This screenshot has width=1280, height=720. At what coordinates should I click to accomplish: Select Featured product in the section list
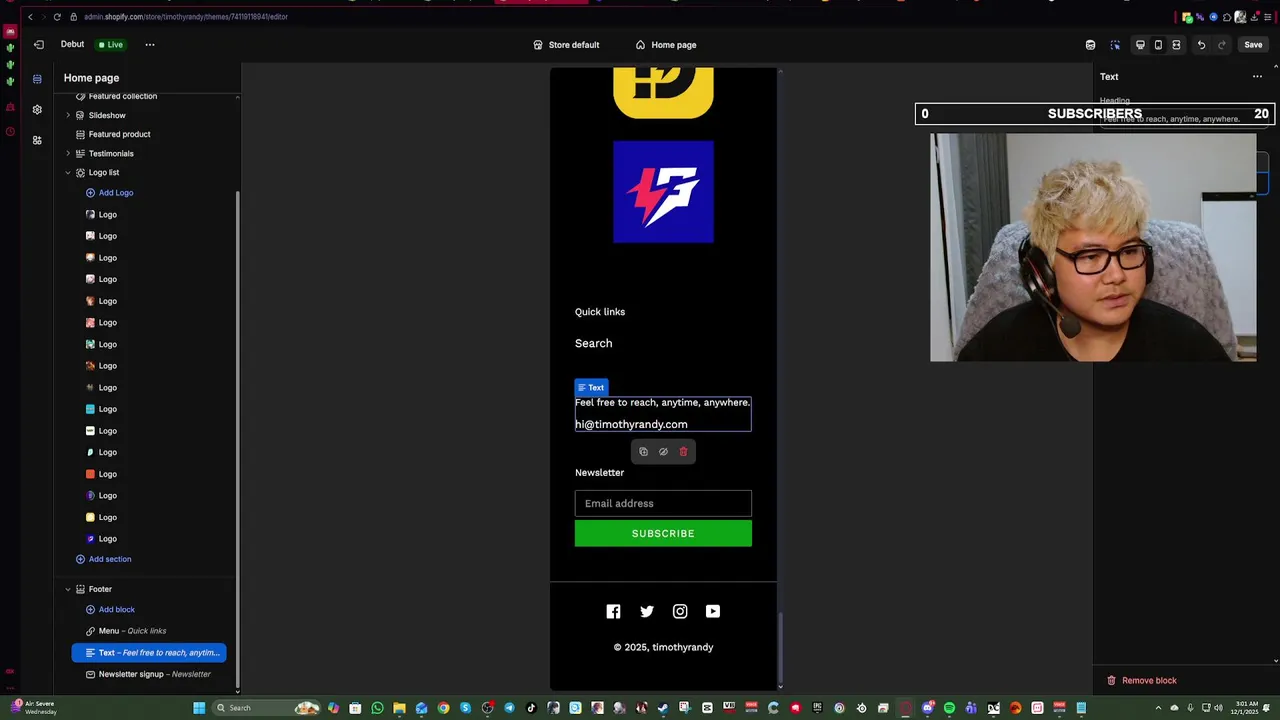119,134
